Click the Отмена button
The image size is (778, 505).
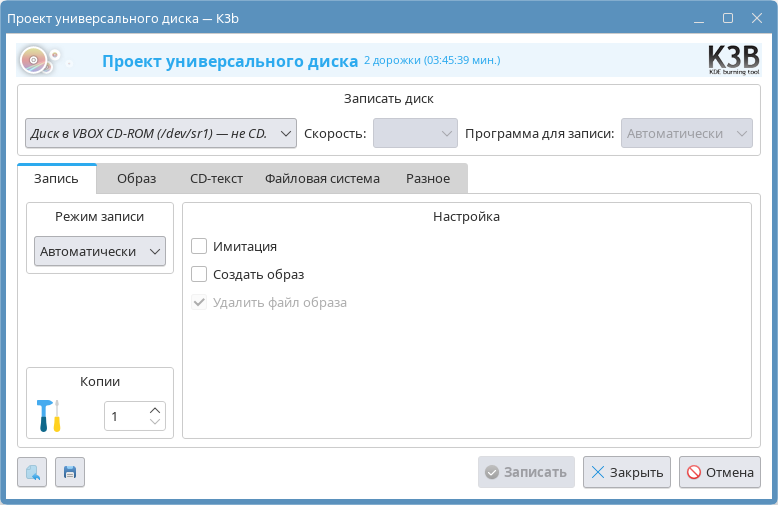pyautogui.click(x=719, y=472)
